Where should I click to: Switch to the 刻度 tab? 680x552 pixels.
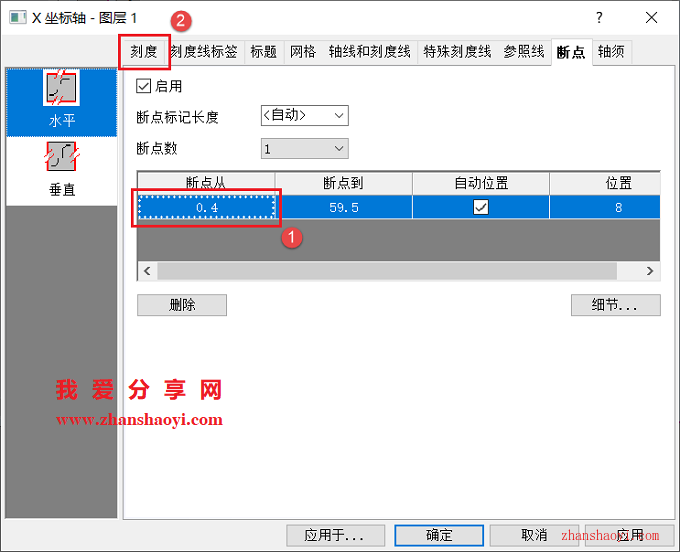144,52
